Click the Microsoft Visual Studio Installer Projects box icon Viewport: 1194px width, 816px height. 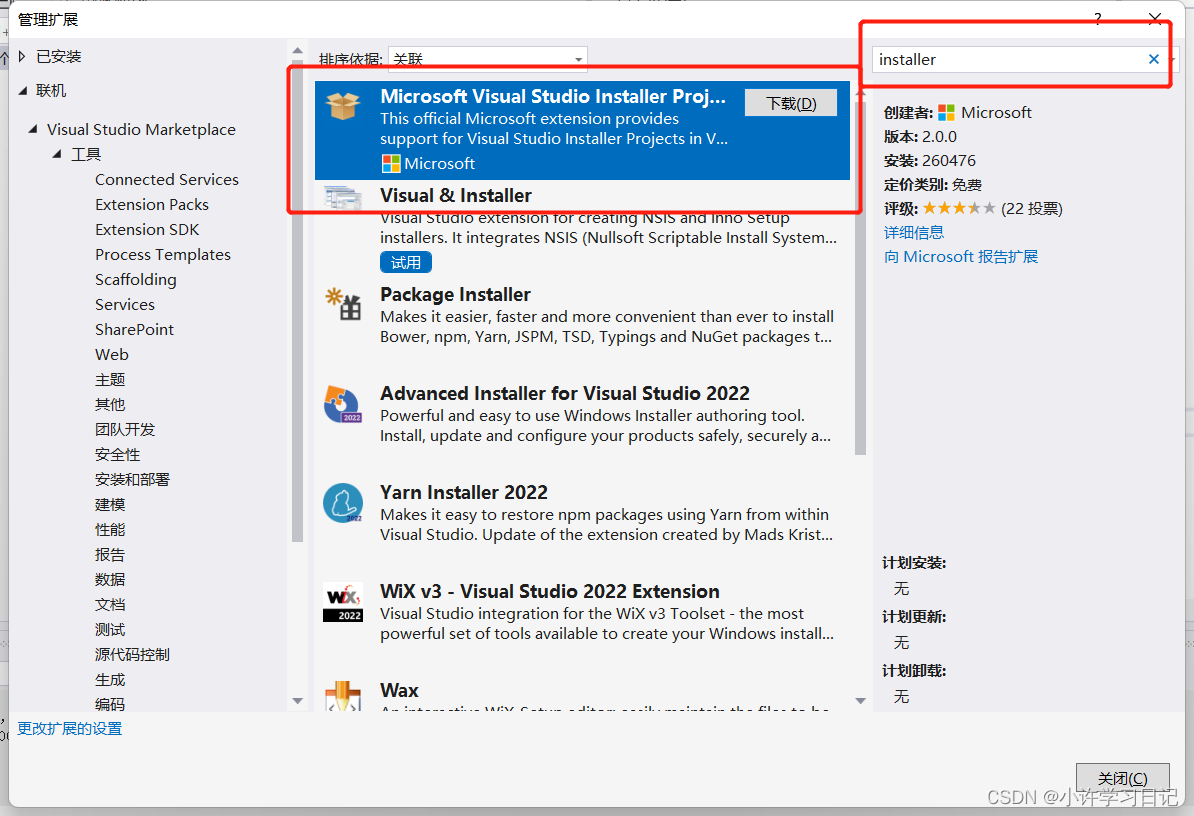(343, 105)
